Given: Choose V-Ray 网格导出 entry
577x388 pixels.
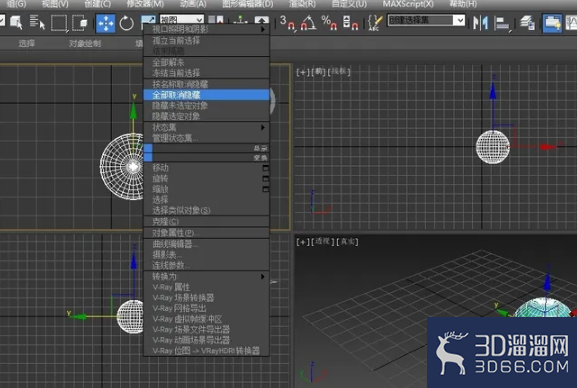Looking at the screenshot, I should pos(206,308).
